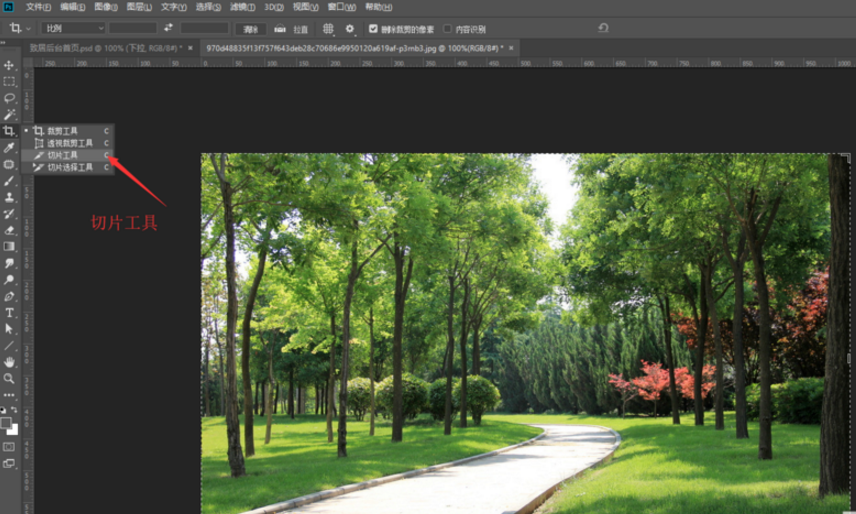Click the Eraser tool
Viewport: 856px width, 514px height.
click(9, 230)
